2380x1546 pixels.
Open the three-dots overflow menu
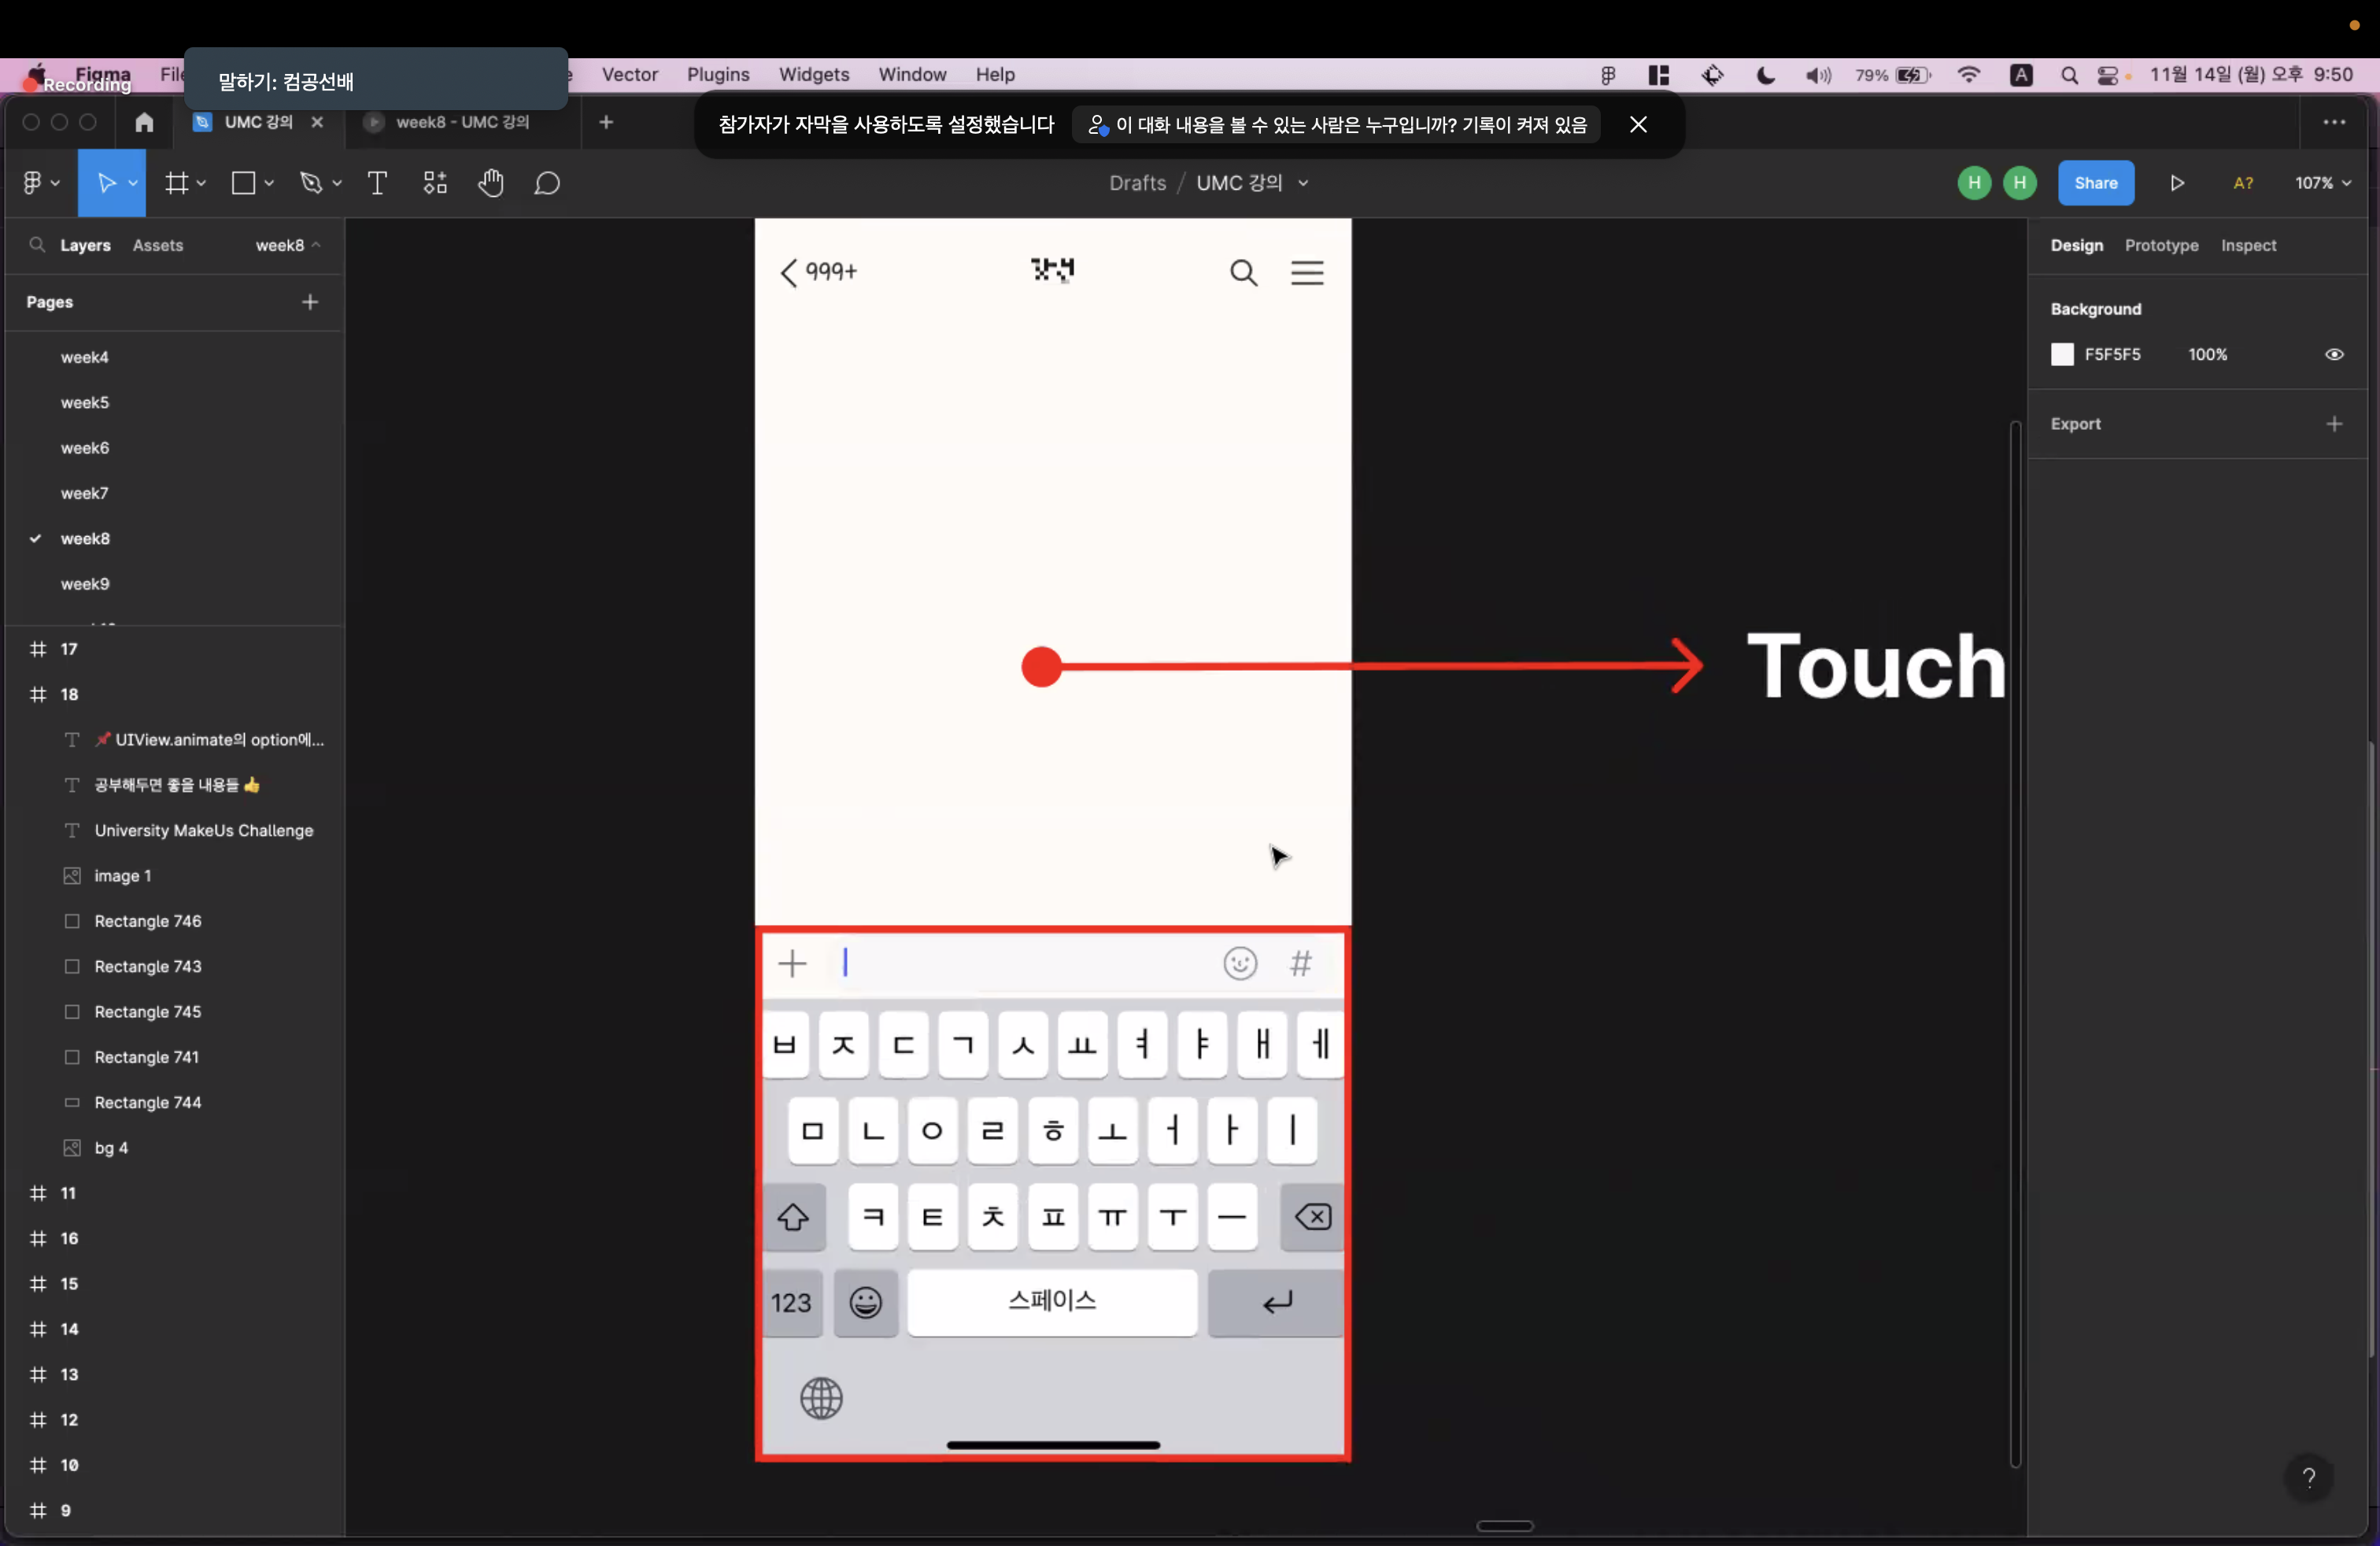point(2334,122)
